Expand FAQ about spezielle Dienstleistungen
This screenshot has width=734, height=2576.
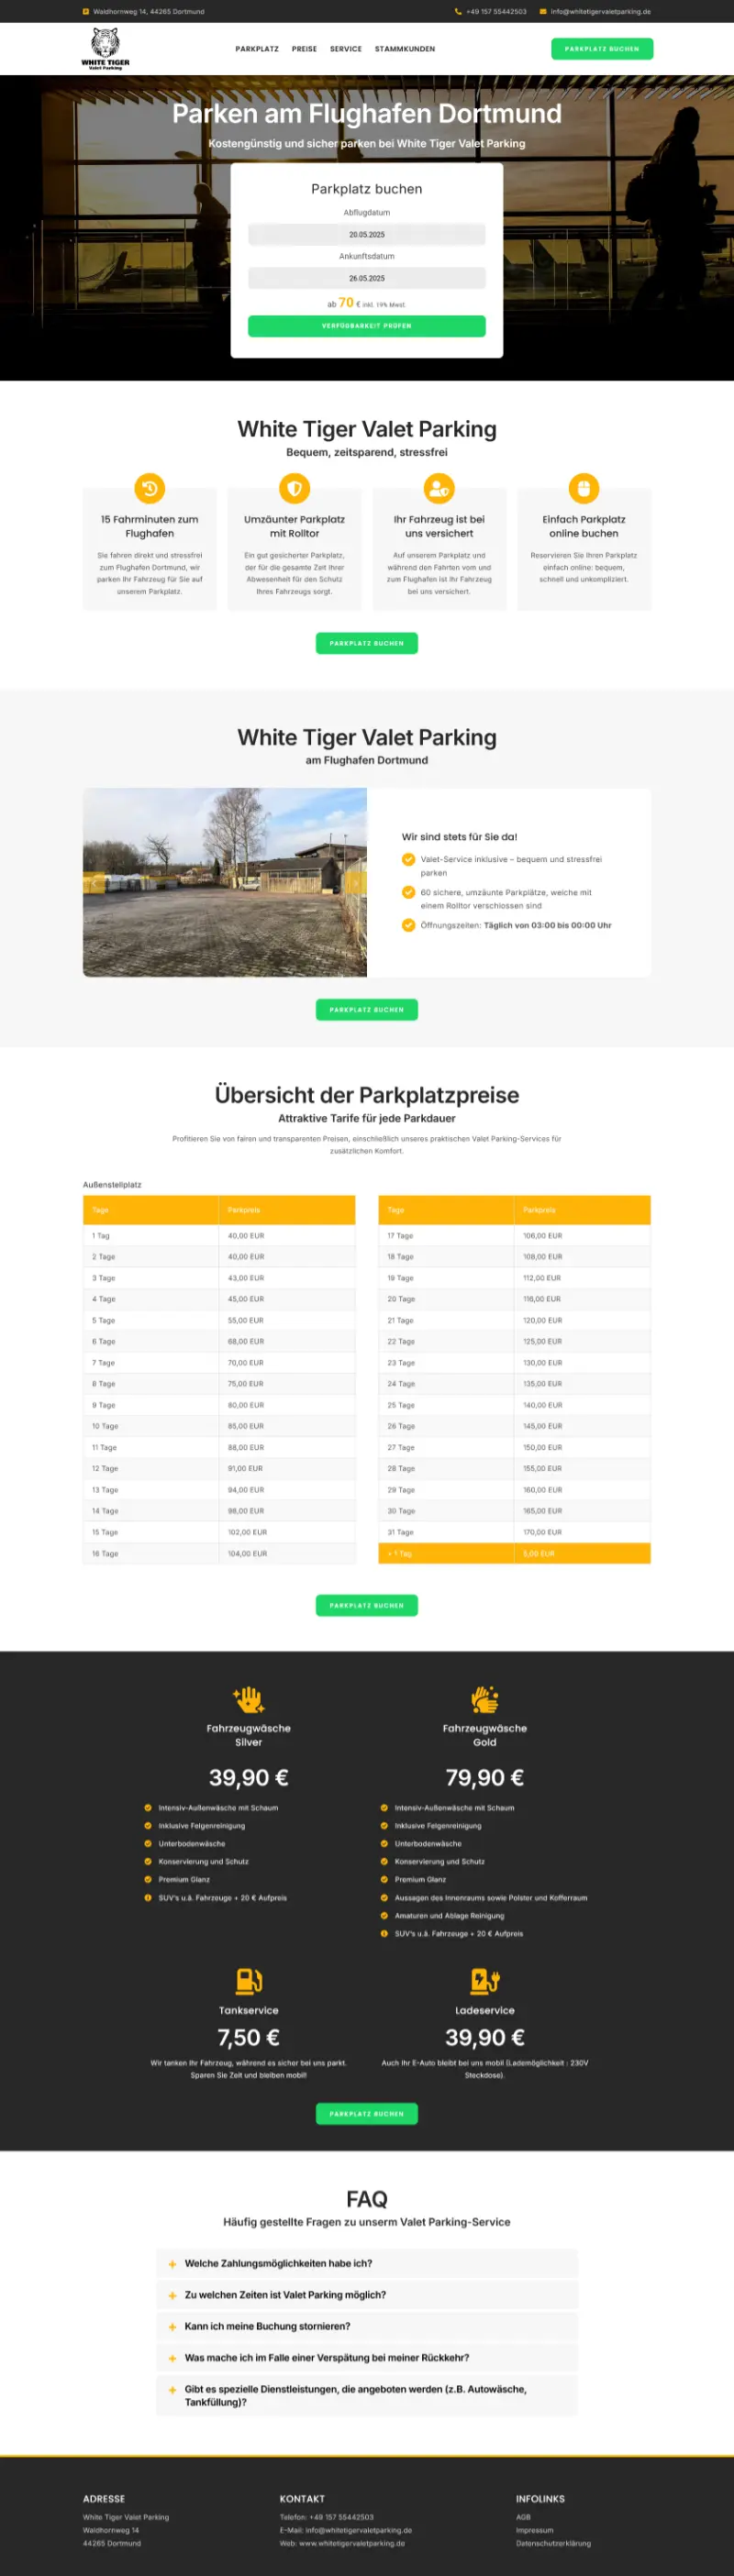tap(367, 2395)
